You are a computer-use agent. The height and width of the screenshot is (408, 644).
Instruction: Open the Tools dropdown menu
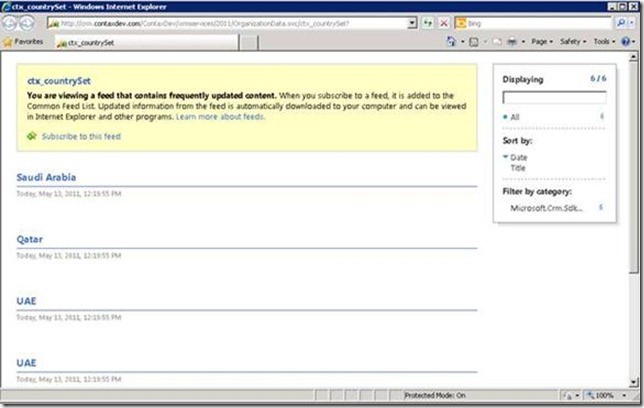coord(604,42)
